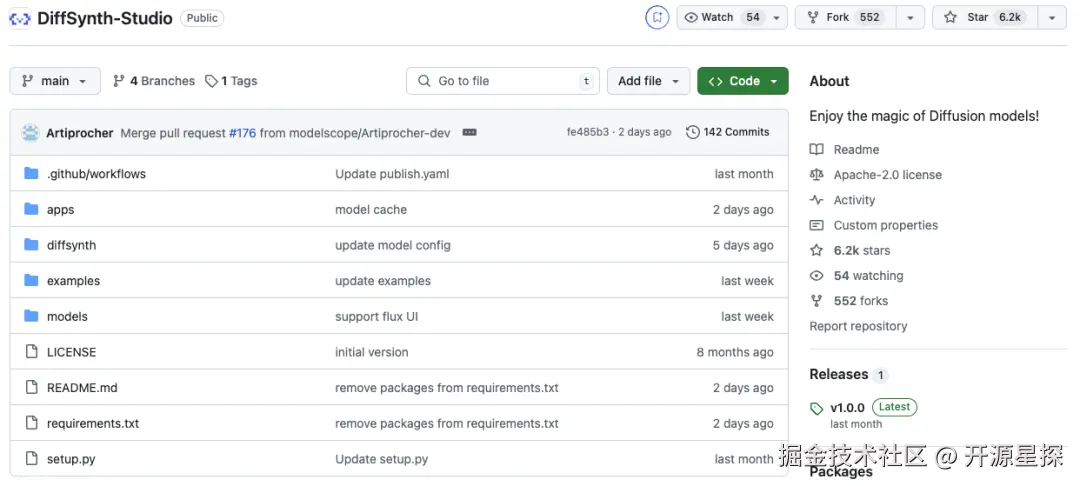The image size is (1080, 486).
Task: View the 1 Tags link
Action: [231, 81]
